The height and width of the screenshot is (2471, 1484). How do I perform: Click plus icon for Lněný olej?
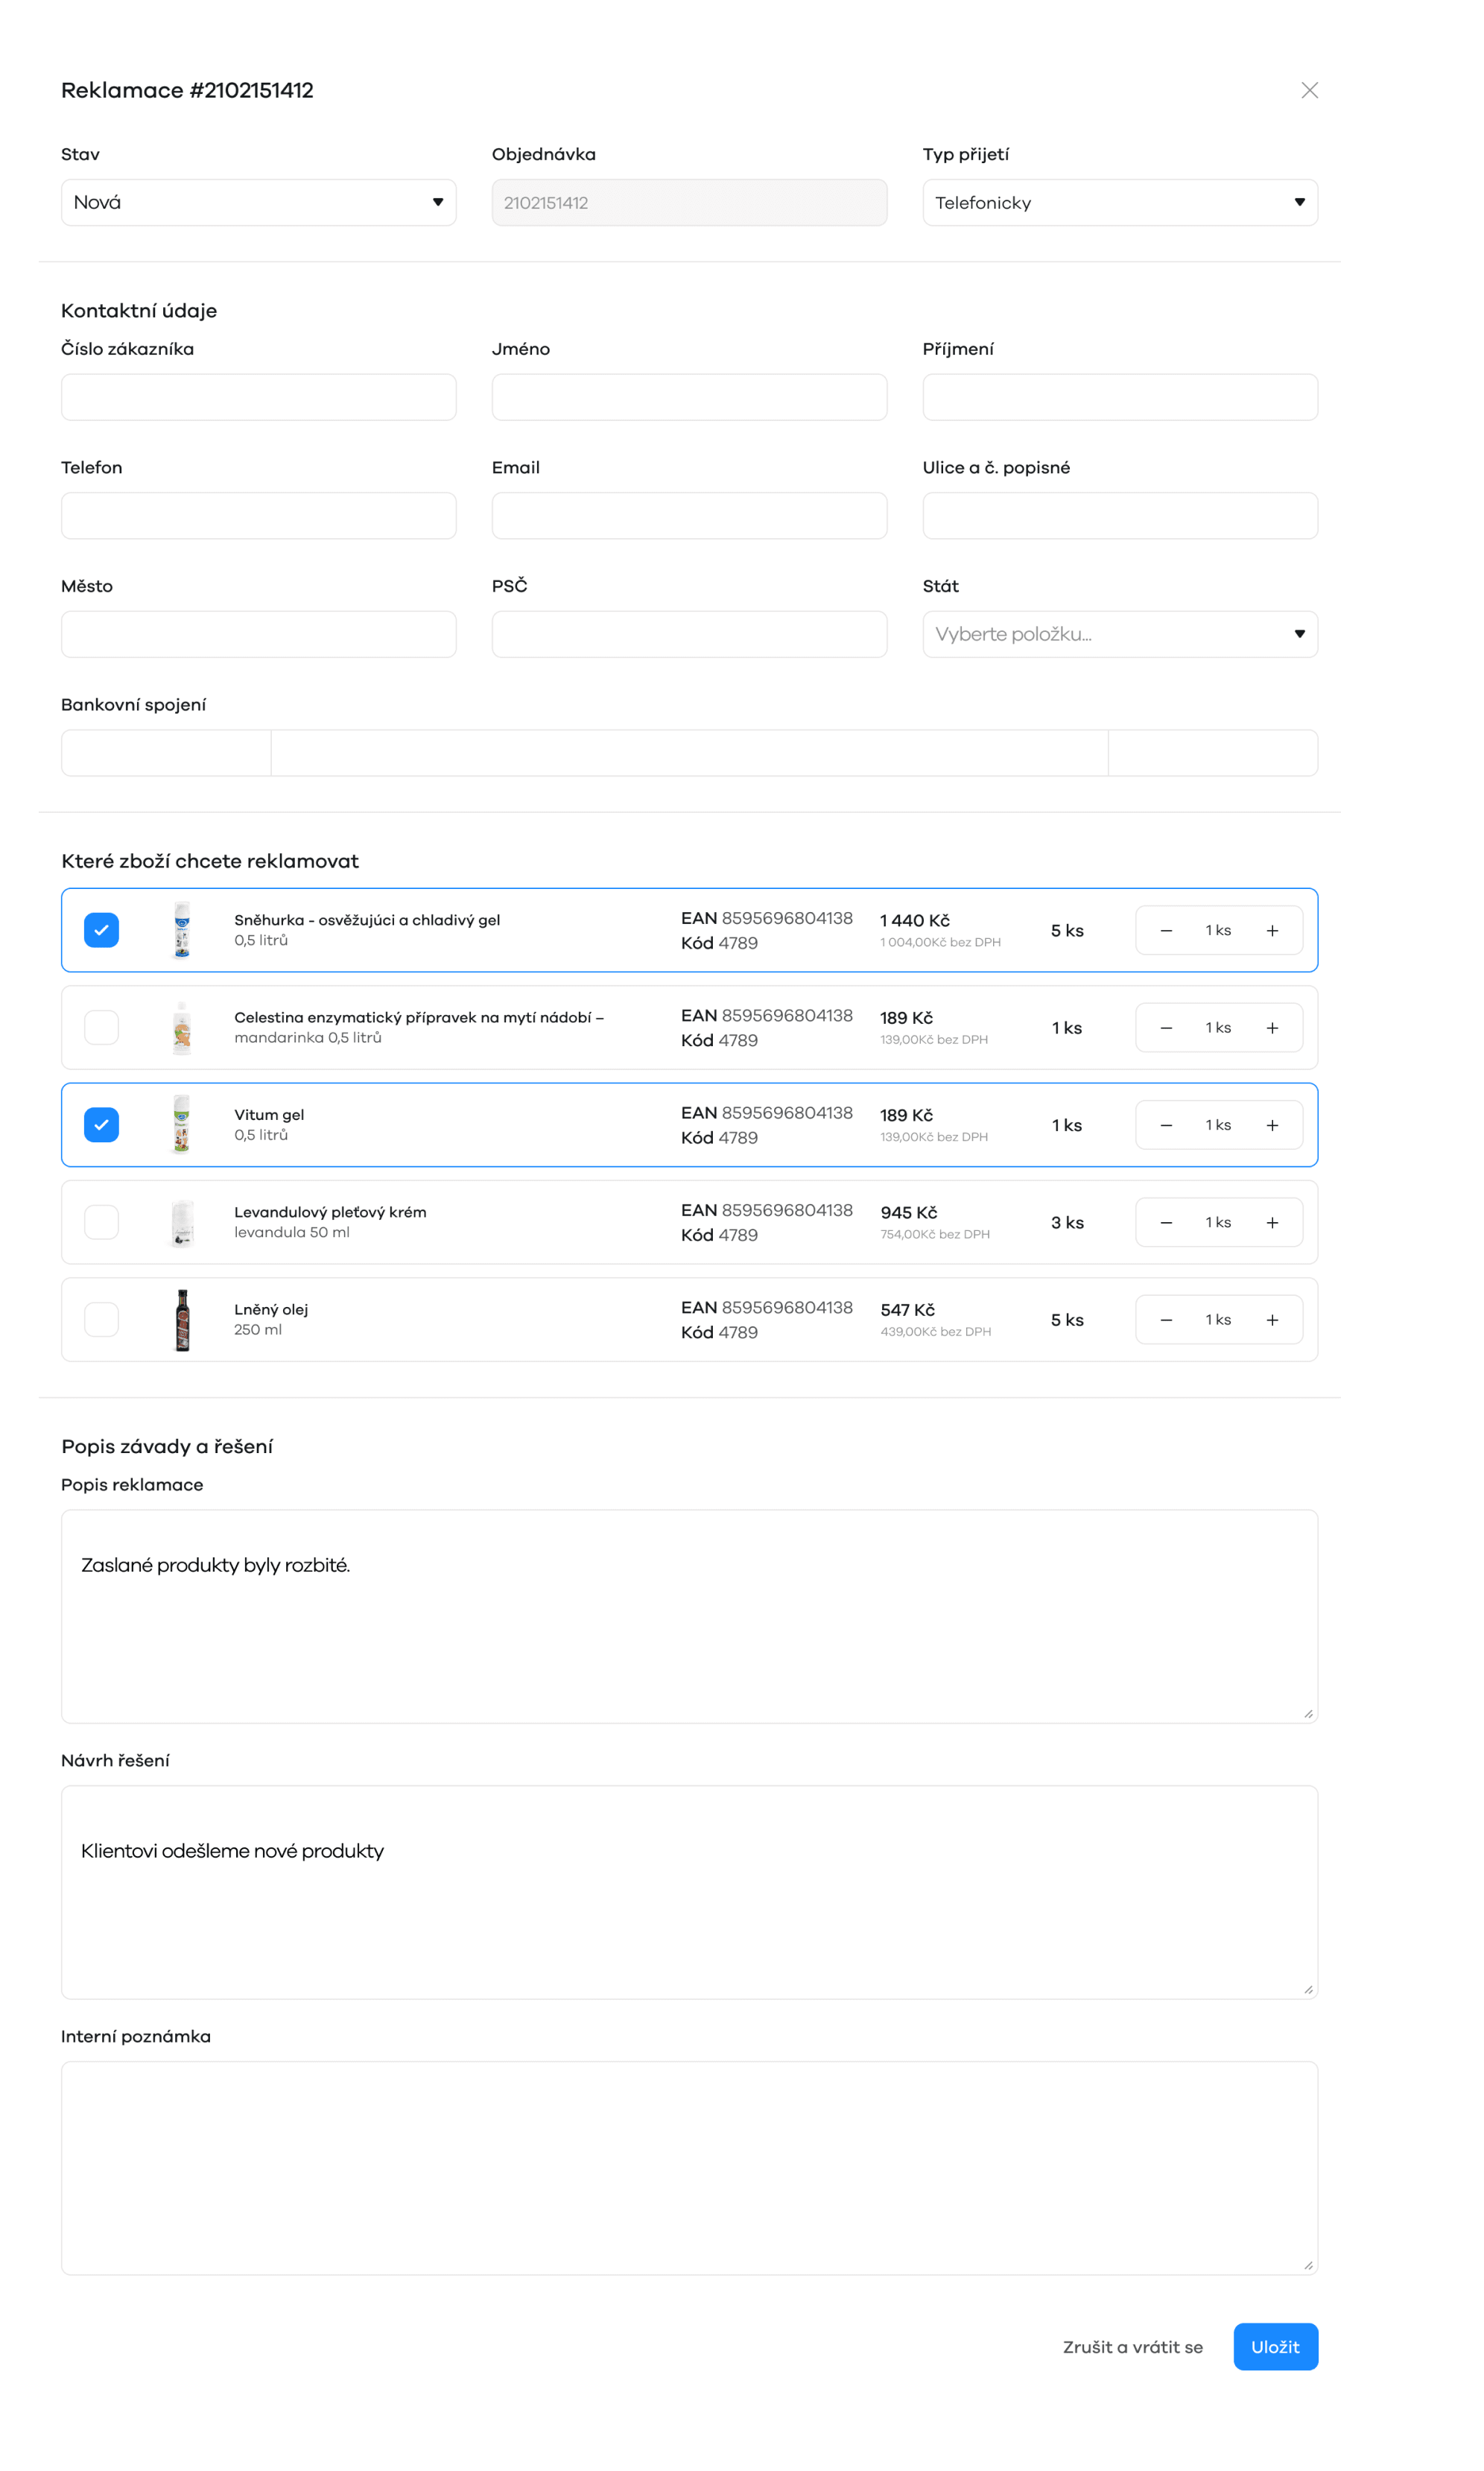pos(1272,1320)
